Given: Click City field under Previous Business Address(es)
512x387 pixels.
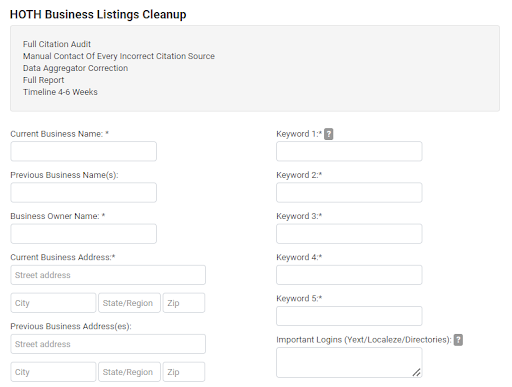Looking at the screenshot, I should 53,372.
